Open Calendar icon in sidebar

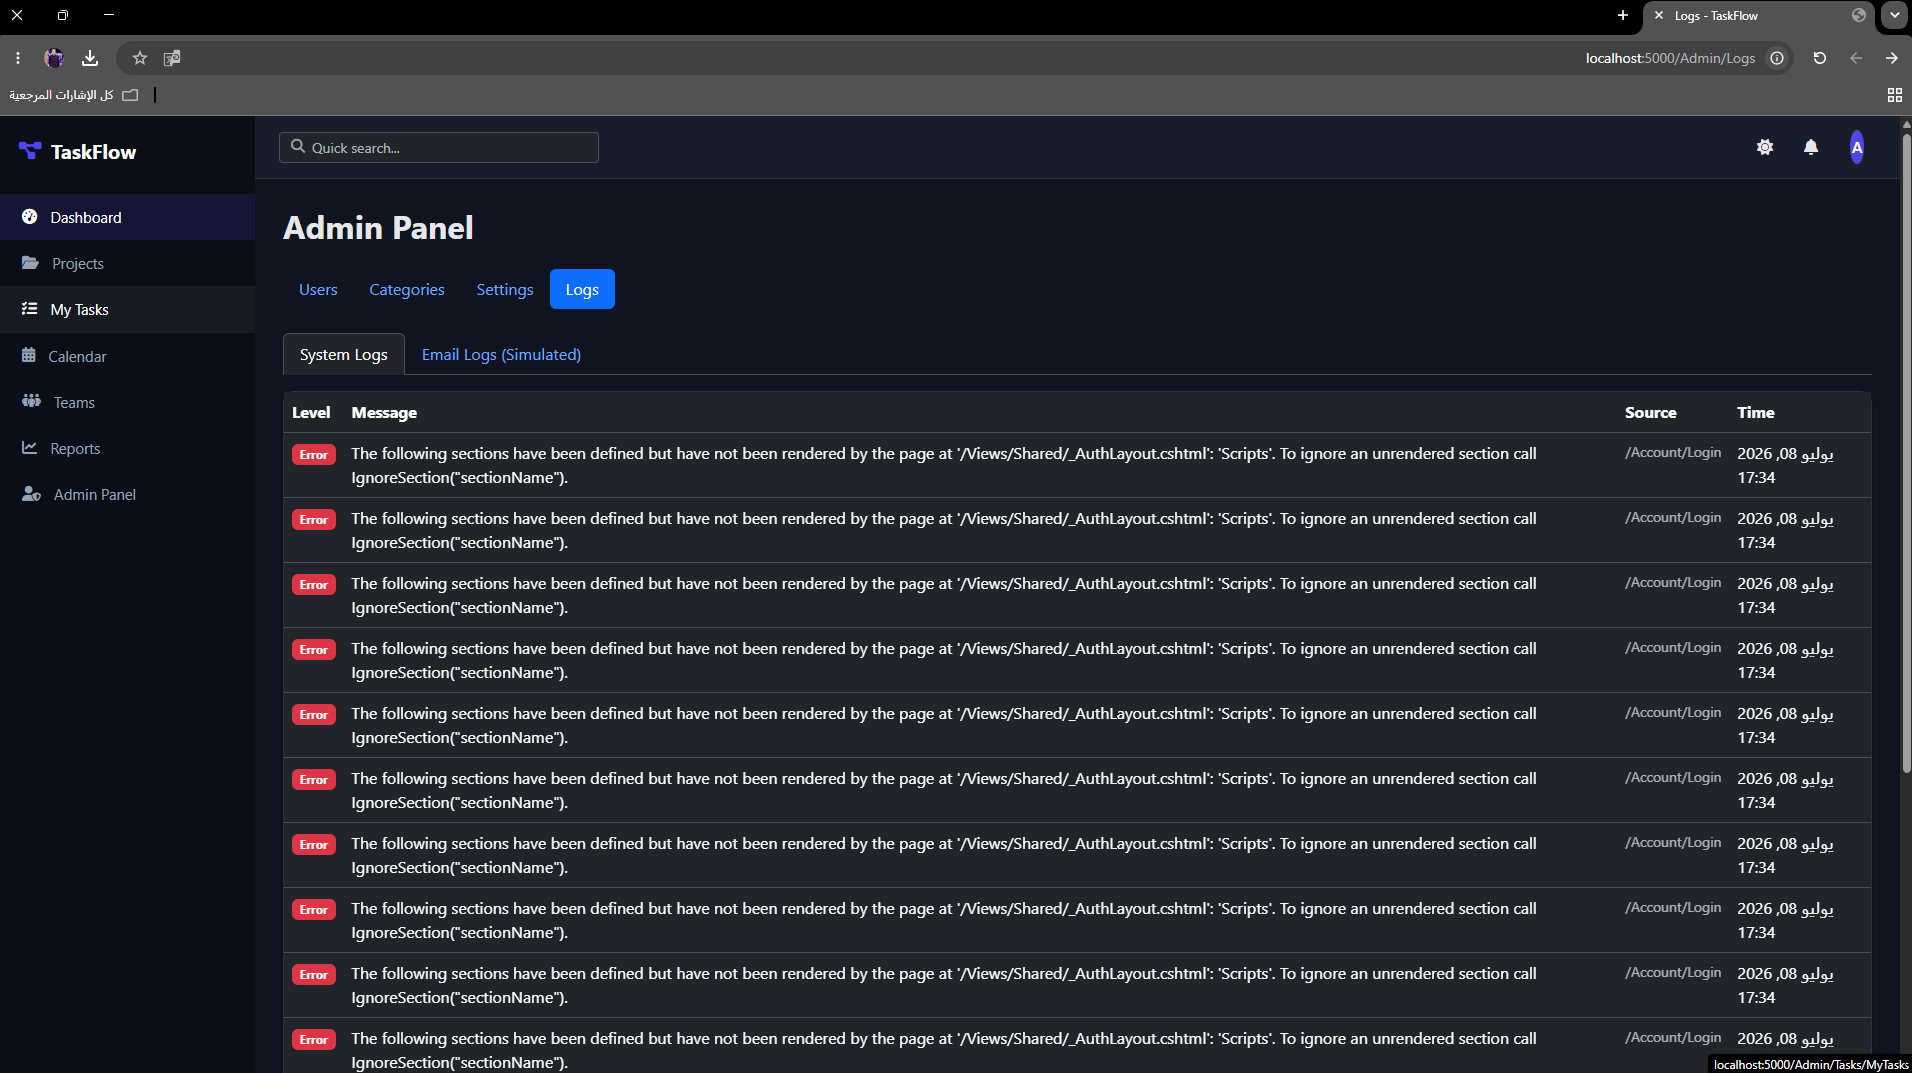[29, 355]
